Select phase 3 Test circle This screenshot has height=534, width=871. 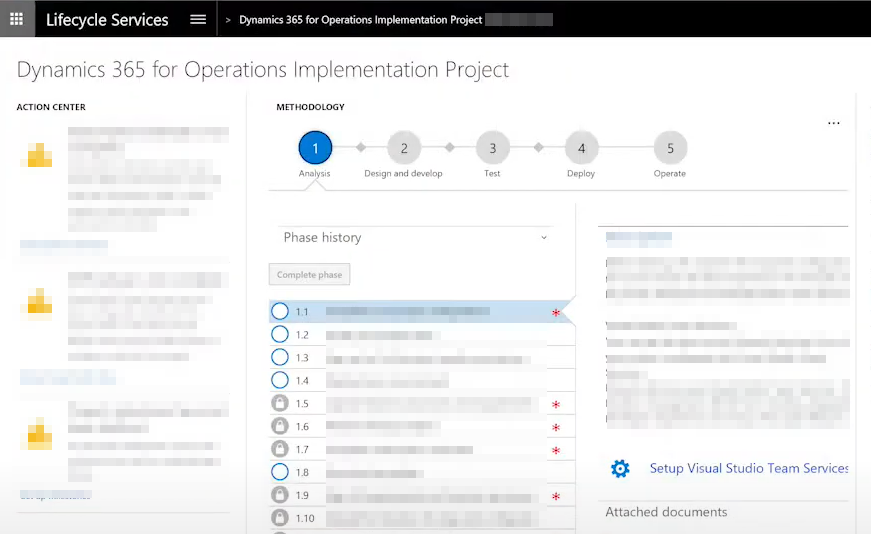[x=493, y=148]
